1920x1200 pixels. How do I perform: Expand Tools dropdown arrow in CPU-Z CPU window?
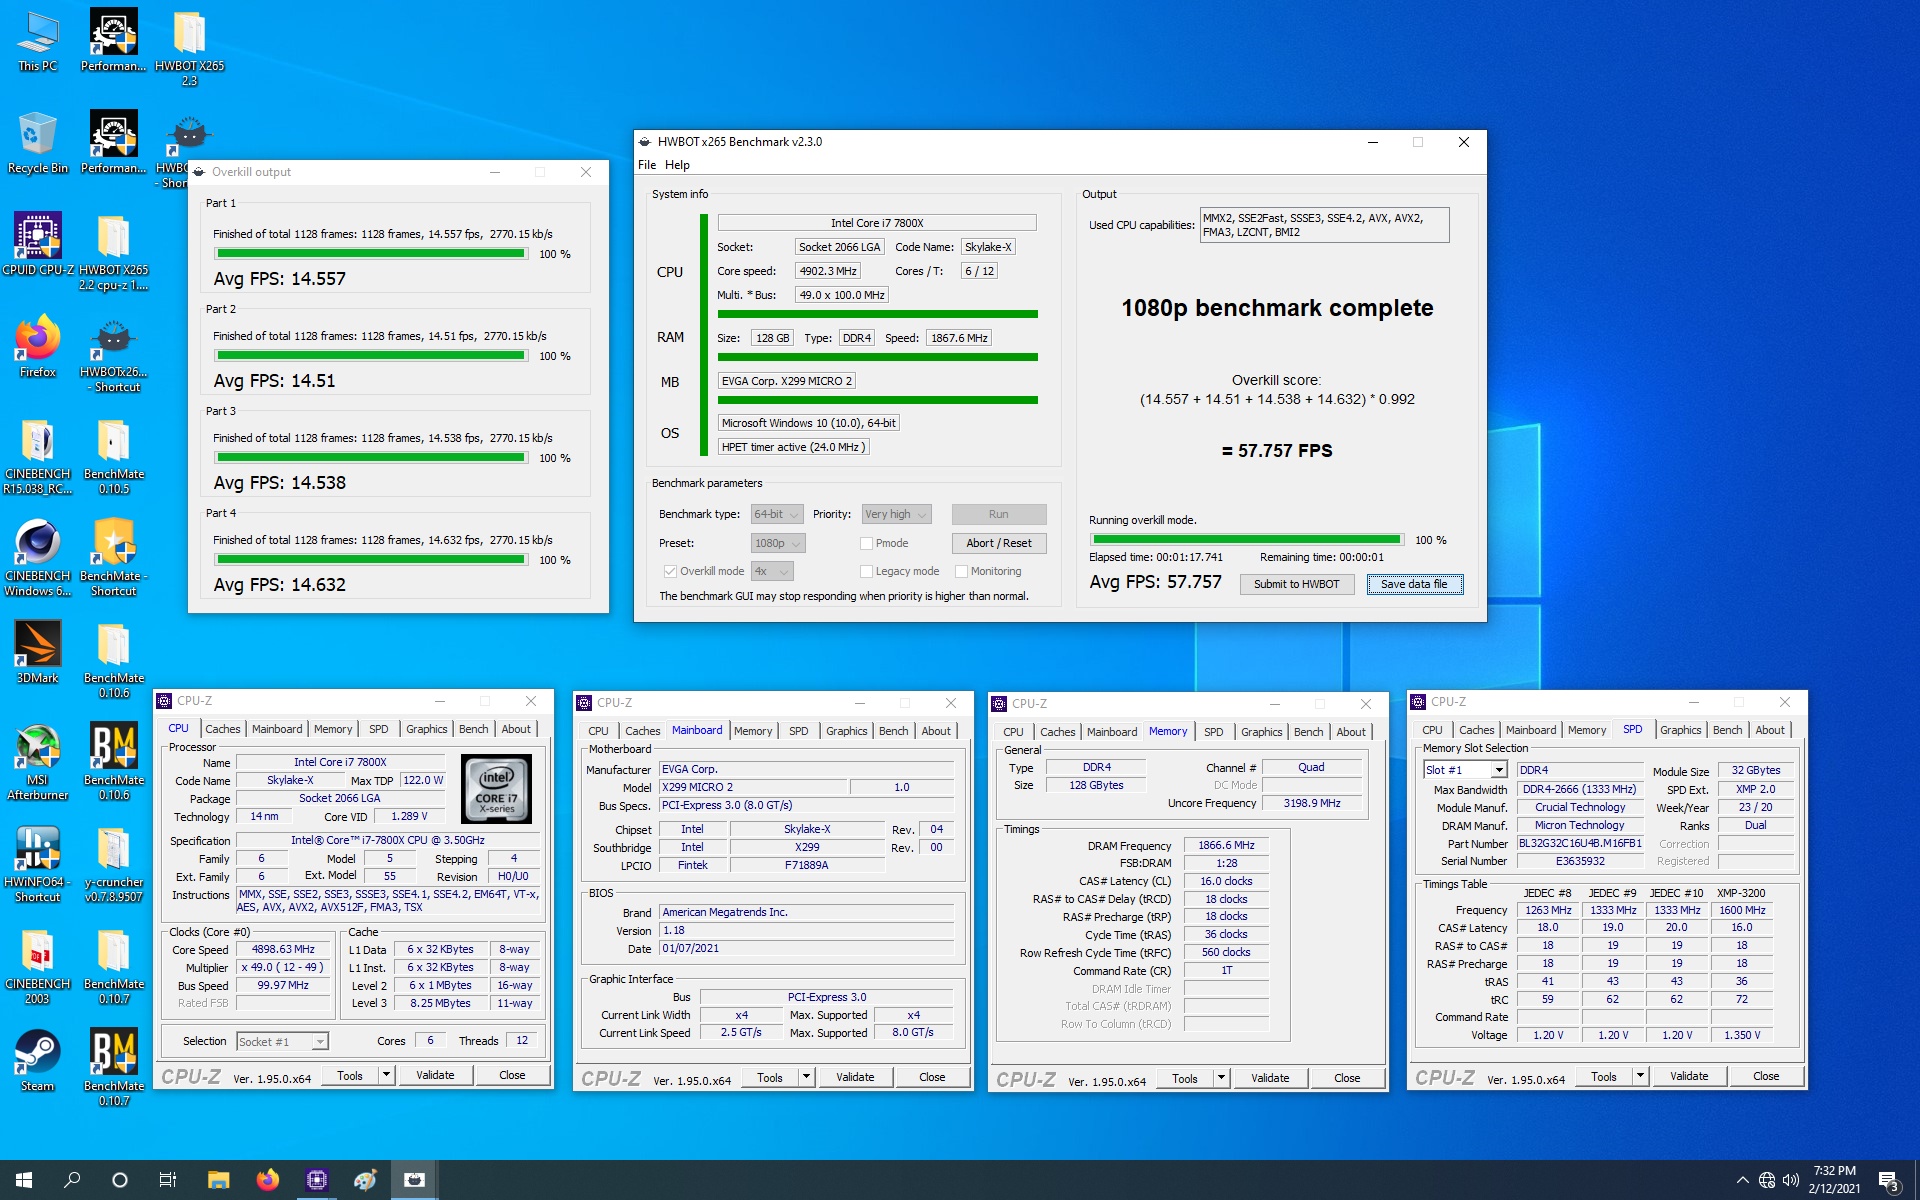tap(386, 1075)
